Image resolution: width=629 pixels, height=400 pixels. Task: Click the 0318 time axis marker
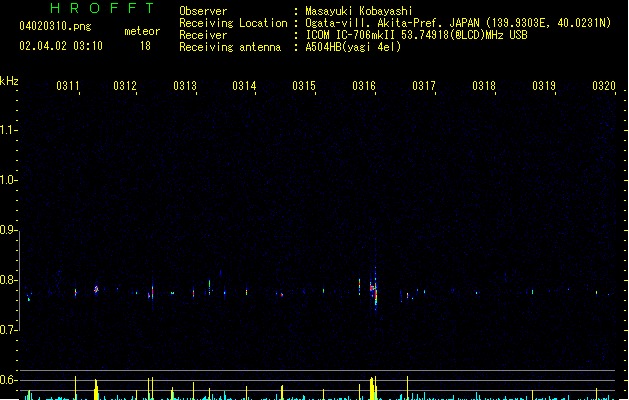point(484,86)
